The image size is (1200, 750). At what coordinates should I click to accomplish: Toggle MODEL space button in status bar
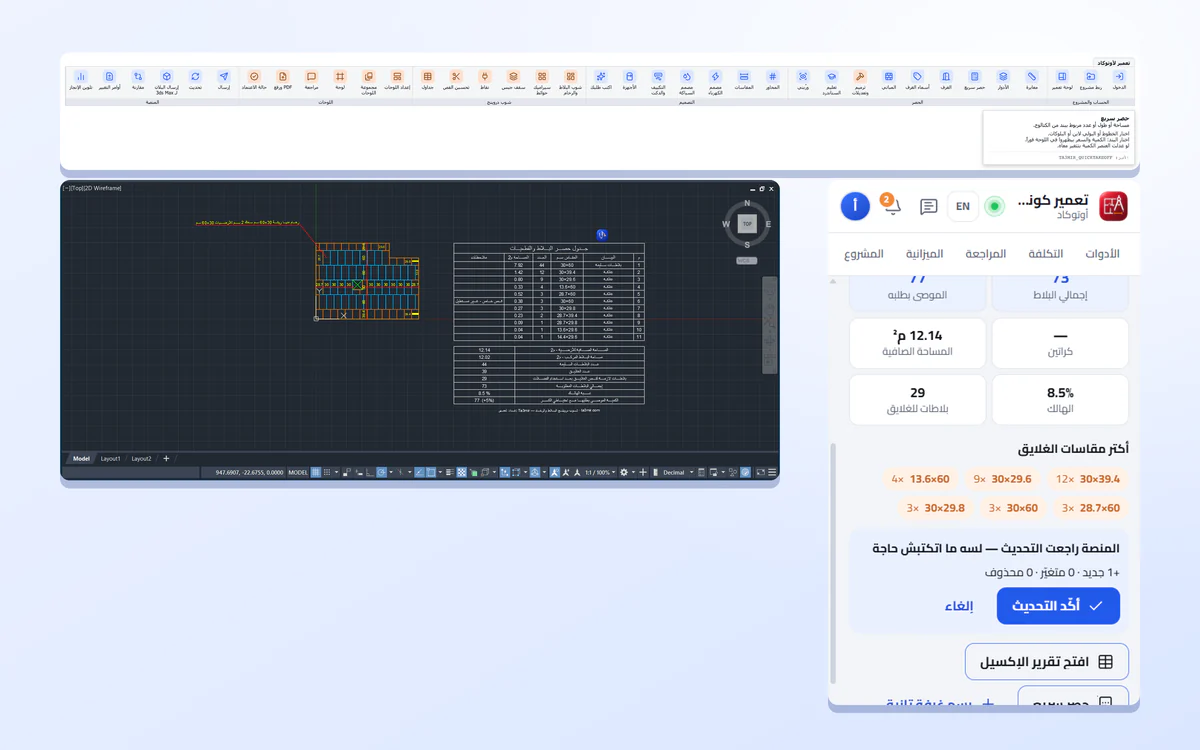[298, 472]
